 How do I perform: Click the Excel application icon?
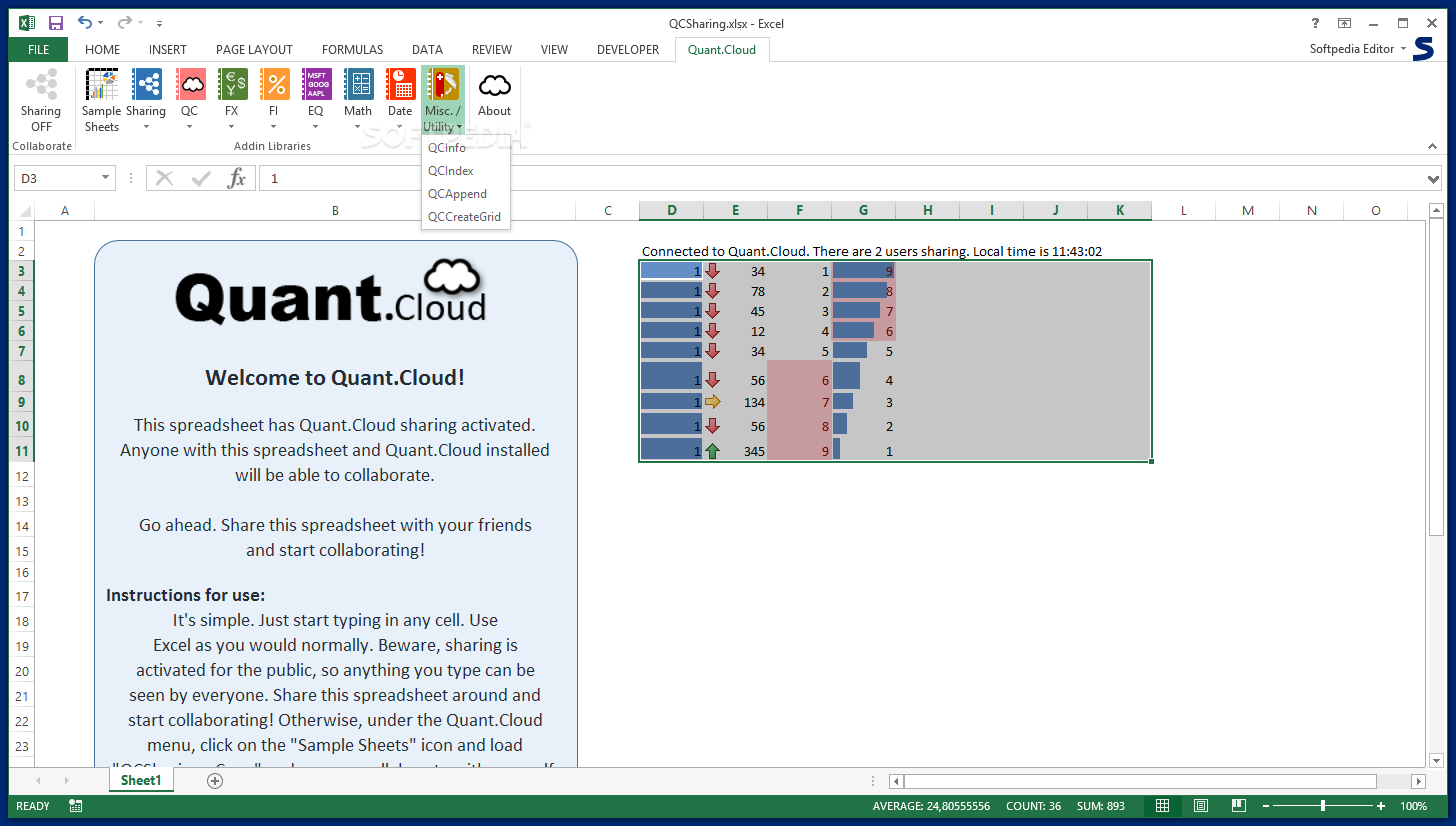pos(27,22)
